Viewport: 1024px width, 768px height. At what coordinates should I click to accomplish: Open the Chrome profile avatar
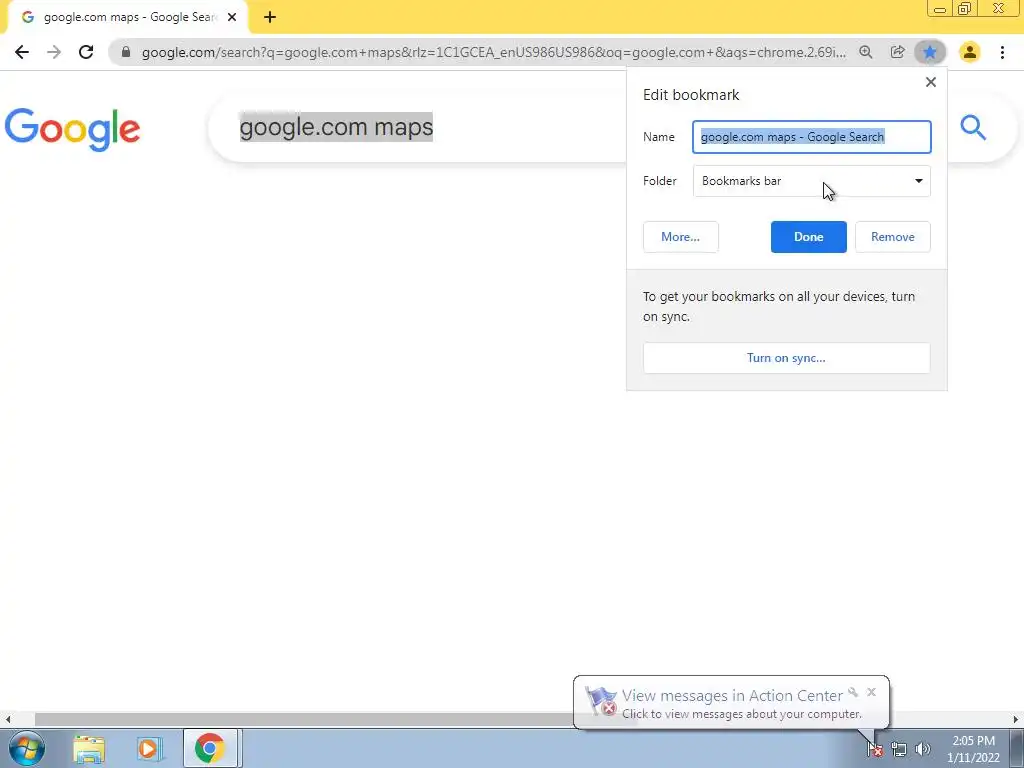pyautogui.click(x=970, y=52)
